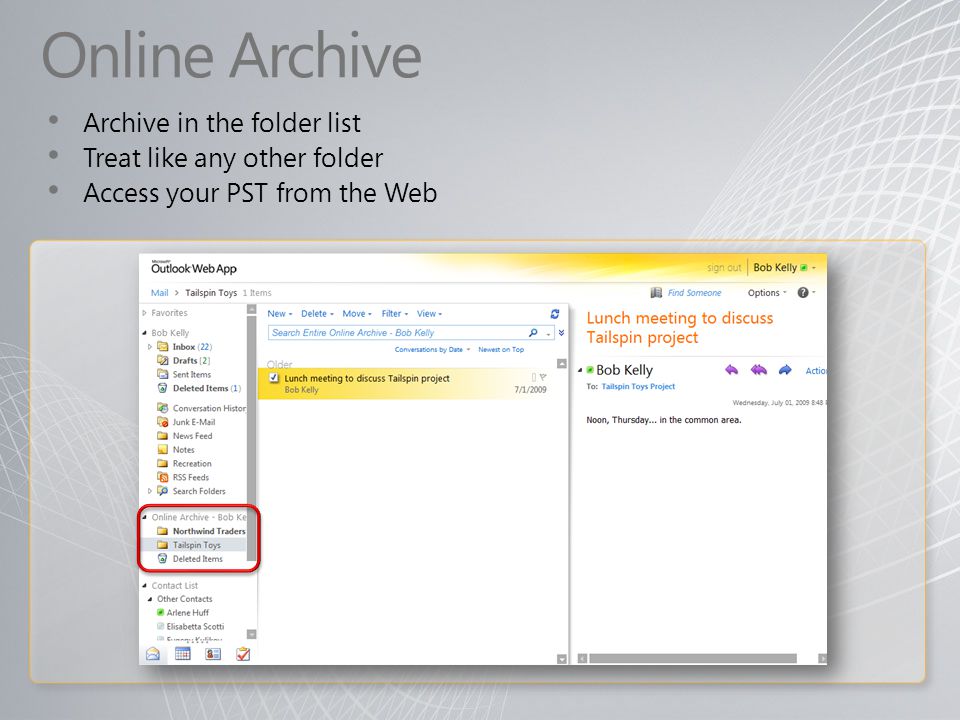The width and height of the screenshot is (960, 720).
Task: Click Find Someone link
Action: point(694,293)
